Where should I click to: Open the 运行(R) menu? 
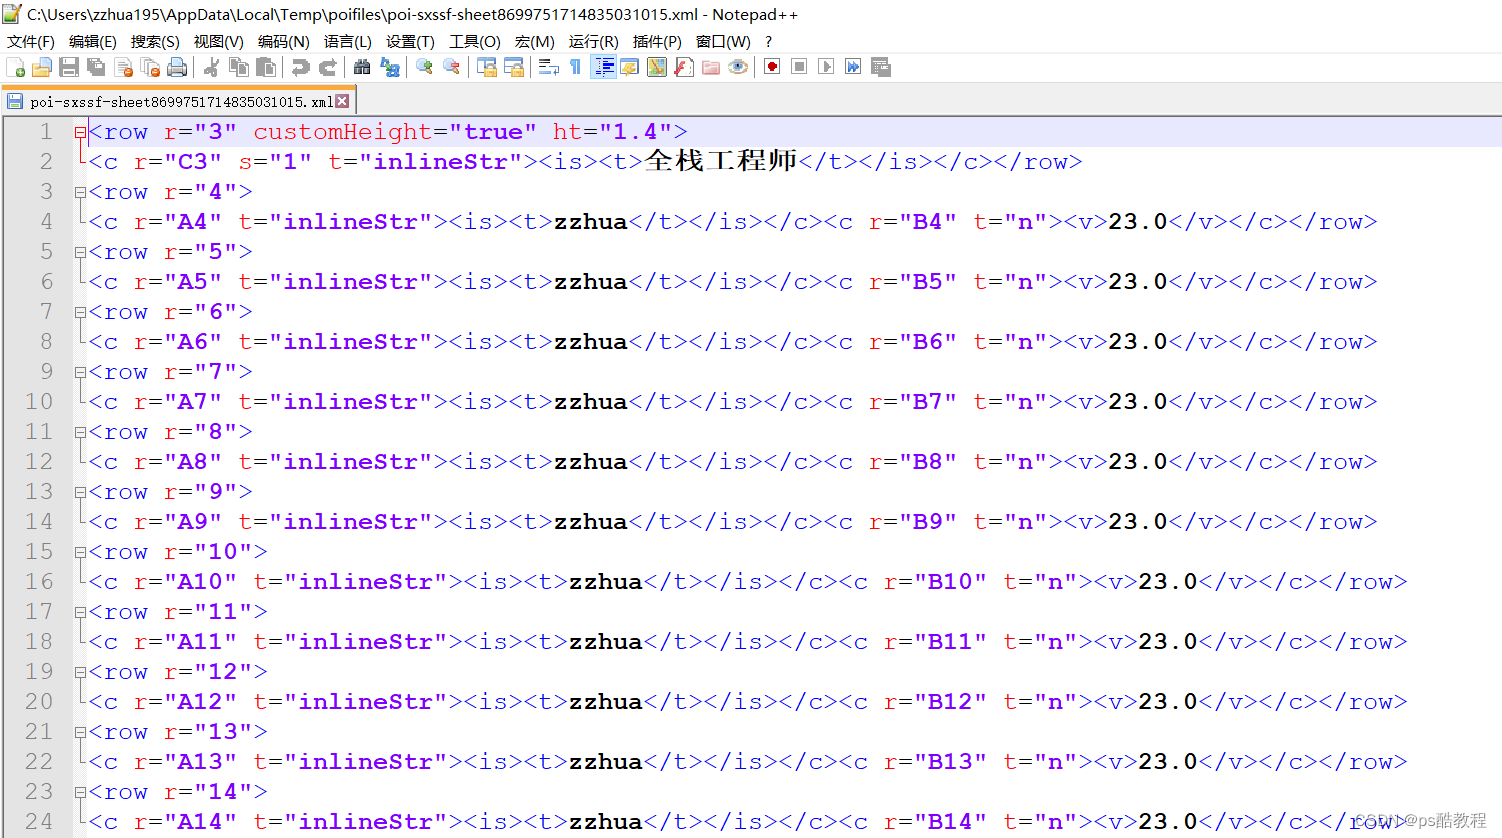tap(594, 41)
